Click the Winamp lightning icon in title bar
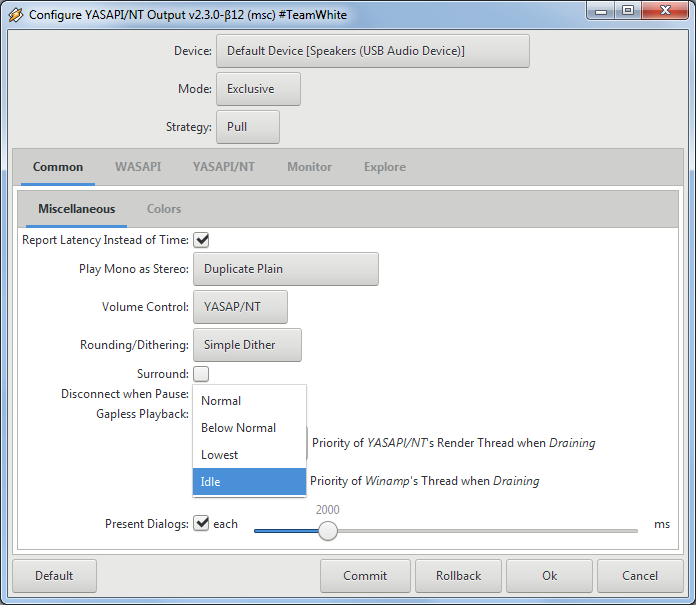Viewport: 696px width, 605px height. pos(15,15)
